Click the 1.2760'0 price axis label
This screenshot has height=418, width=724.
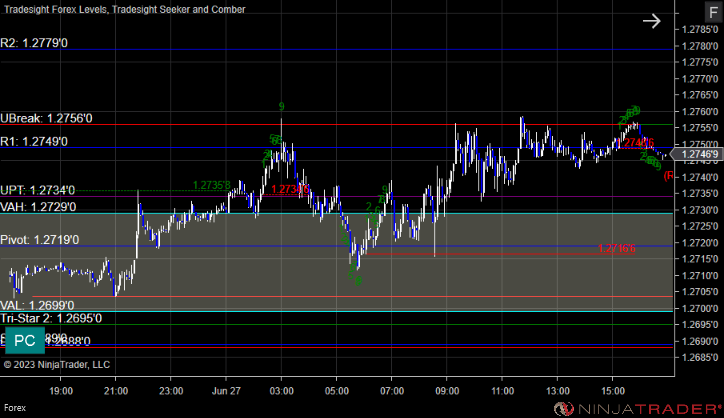pyautogui.click(x=700, y=111)
